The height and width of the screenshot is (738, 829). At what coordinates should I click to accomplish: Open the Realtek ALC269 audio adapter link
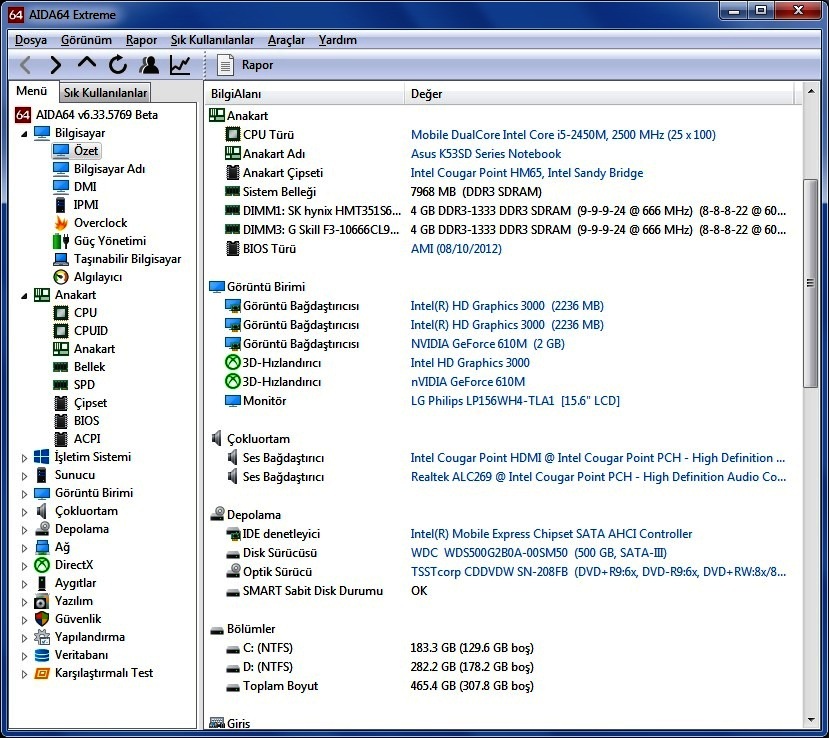tap(598, 477)
